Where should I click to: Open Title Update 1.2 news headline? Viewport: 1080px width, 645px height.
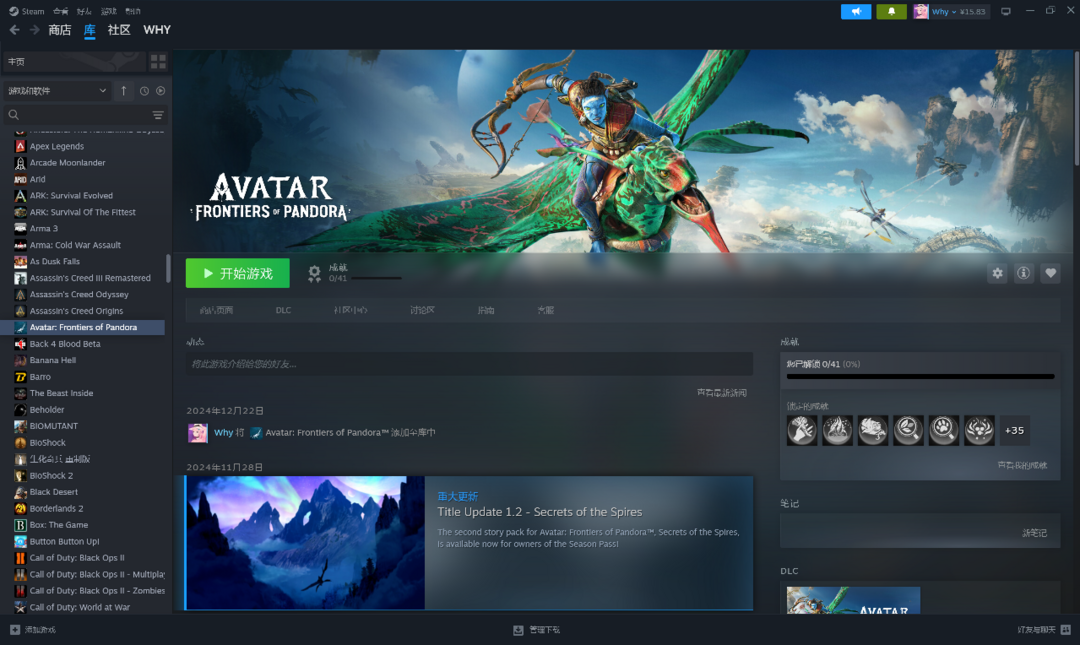coord(539,512)
